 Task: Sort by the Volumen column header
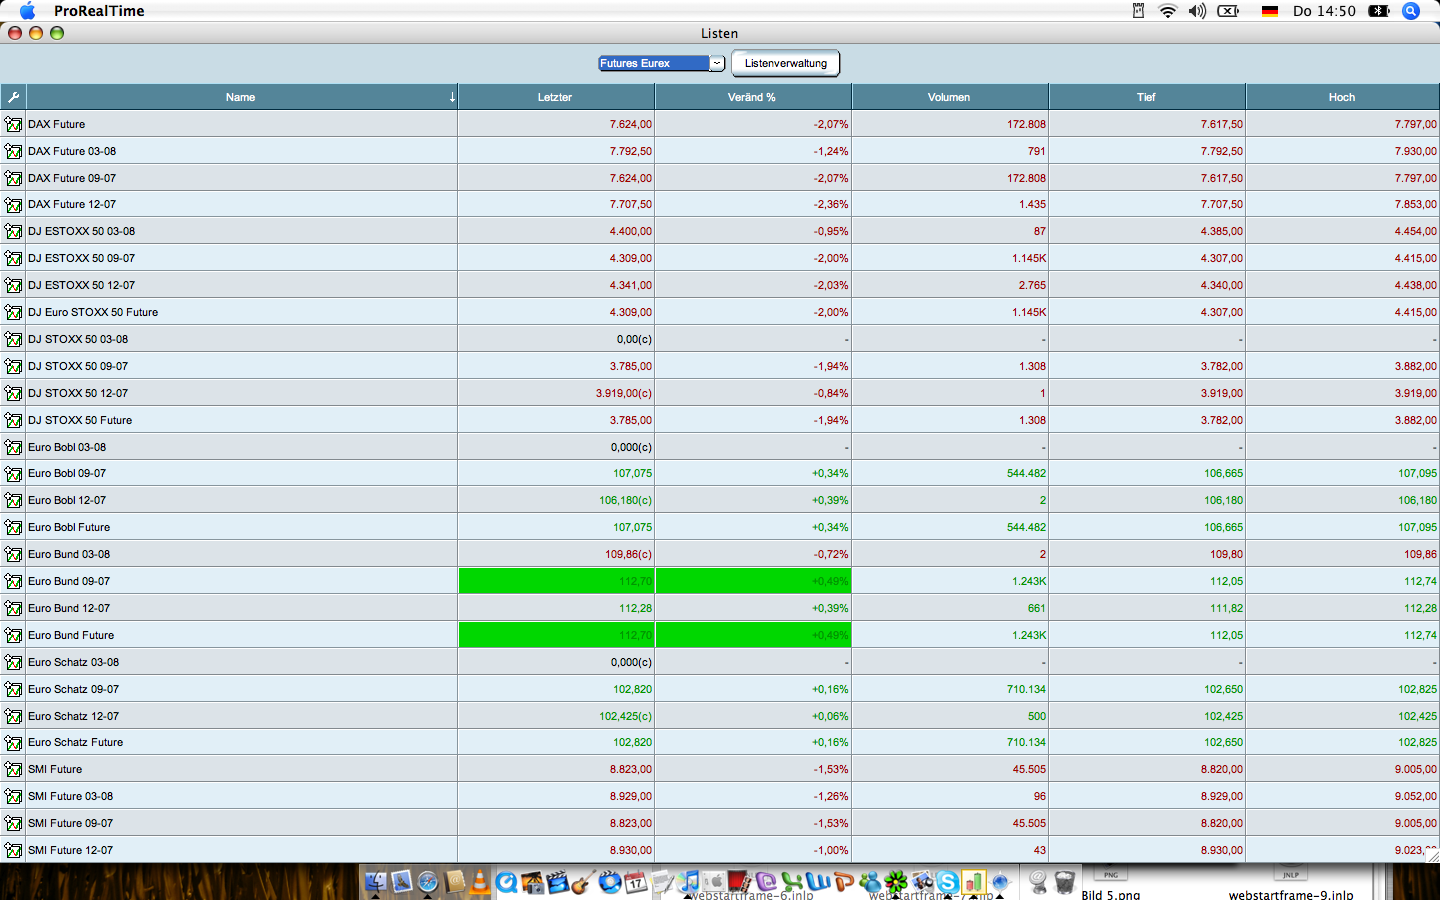click(x=949, y=97)
